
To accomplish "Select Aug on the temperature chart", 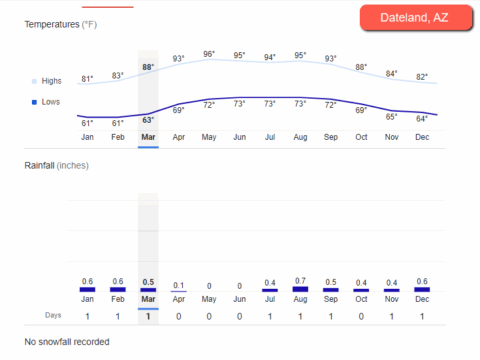I will (300, 137).
